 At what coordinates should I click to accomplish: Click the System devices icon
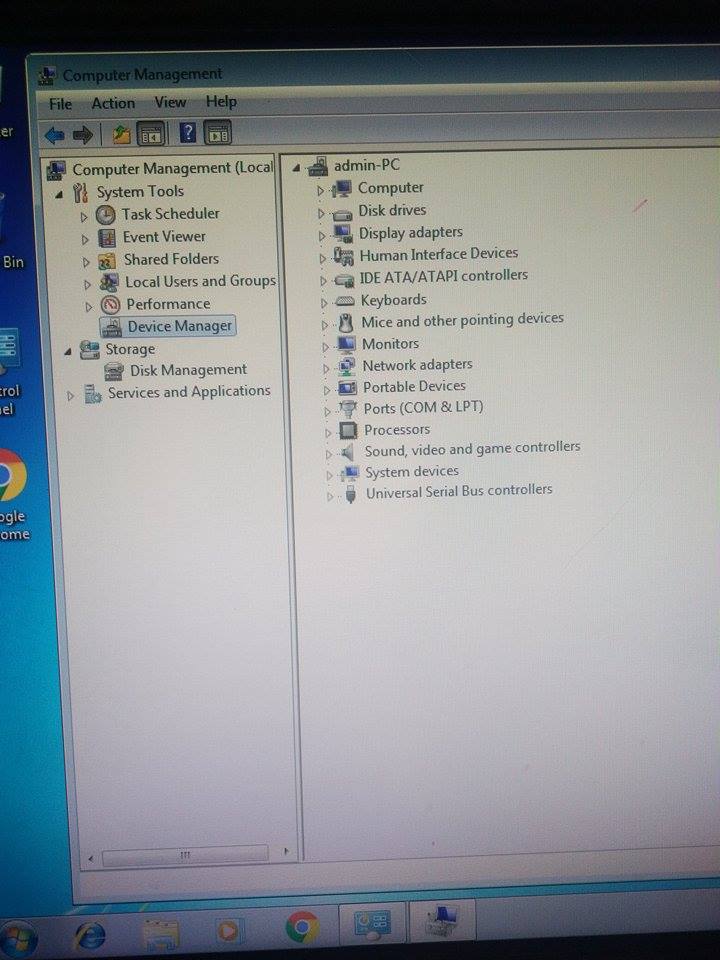tap(350, 473)
